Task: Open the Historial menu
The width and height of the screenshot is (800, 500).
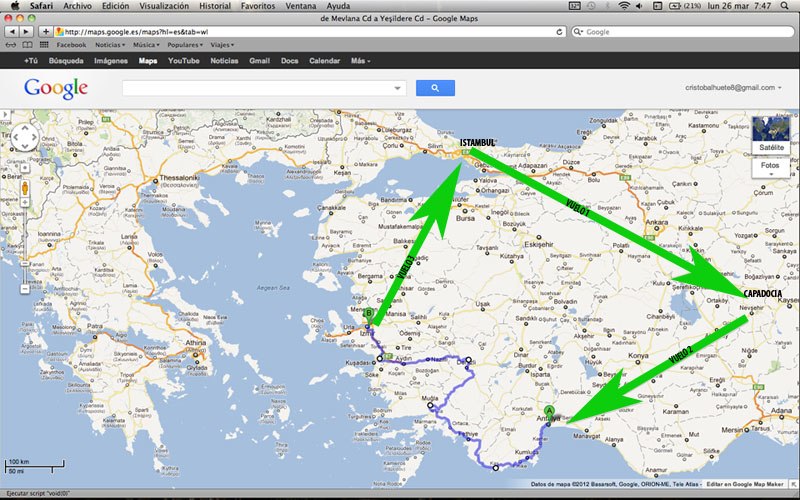Action: (215, 6)
